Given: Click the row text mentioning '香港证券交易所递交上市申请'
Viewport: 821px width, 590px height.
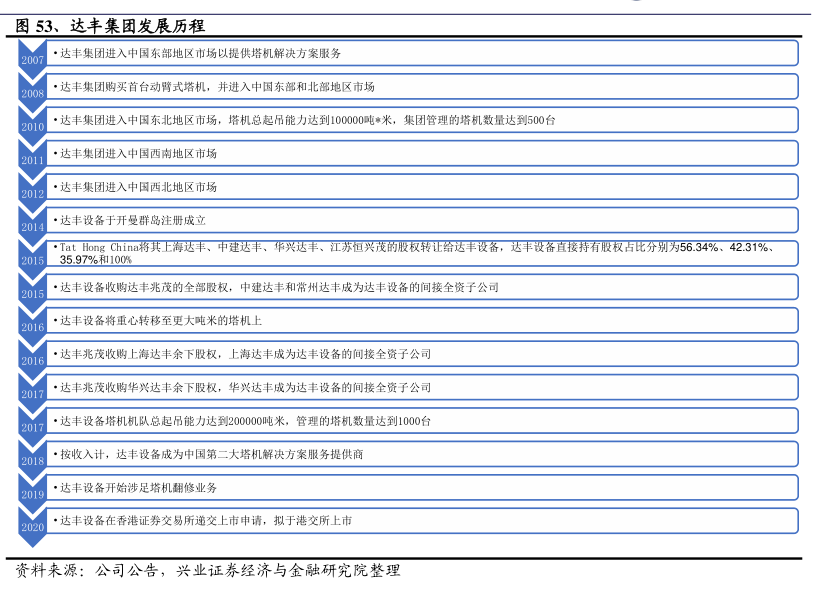Looking at the screenshot, I should point(206,521).
